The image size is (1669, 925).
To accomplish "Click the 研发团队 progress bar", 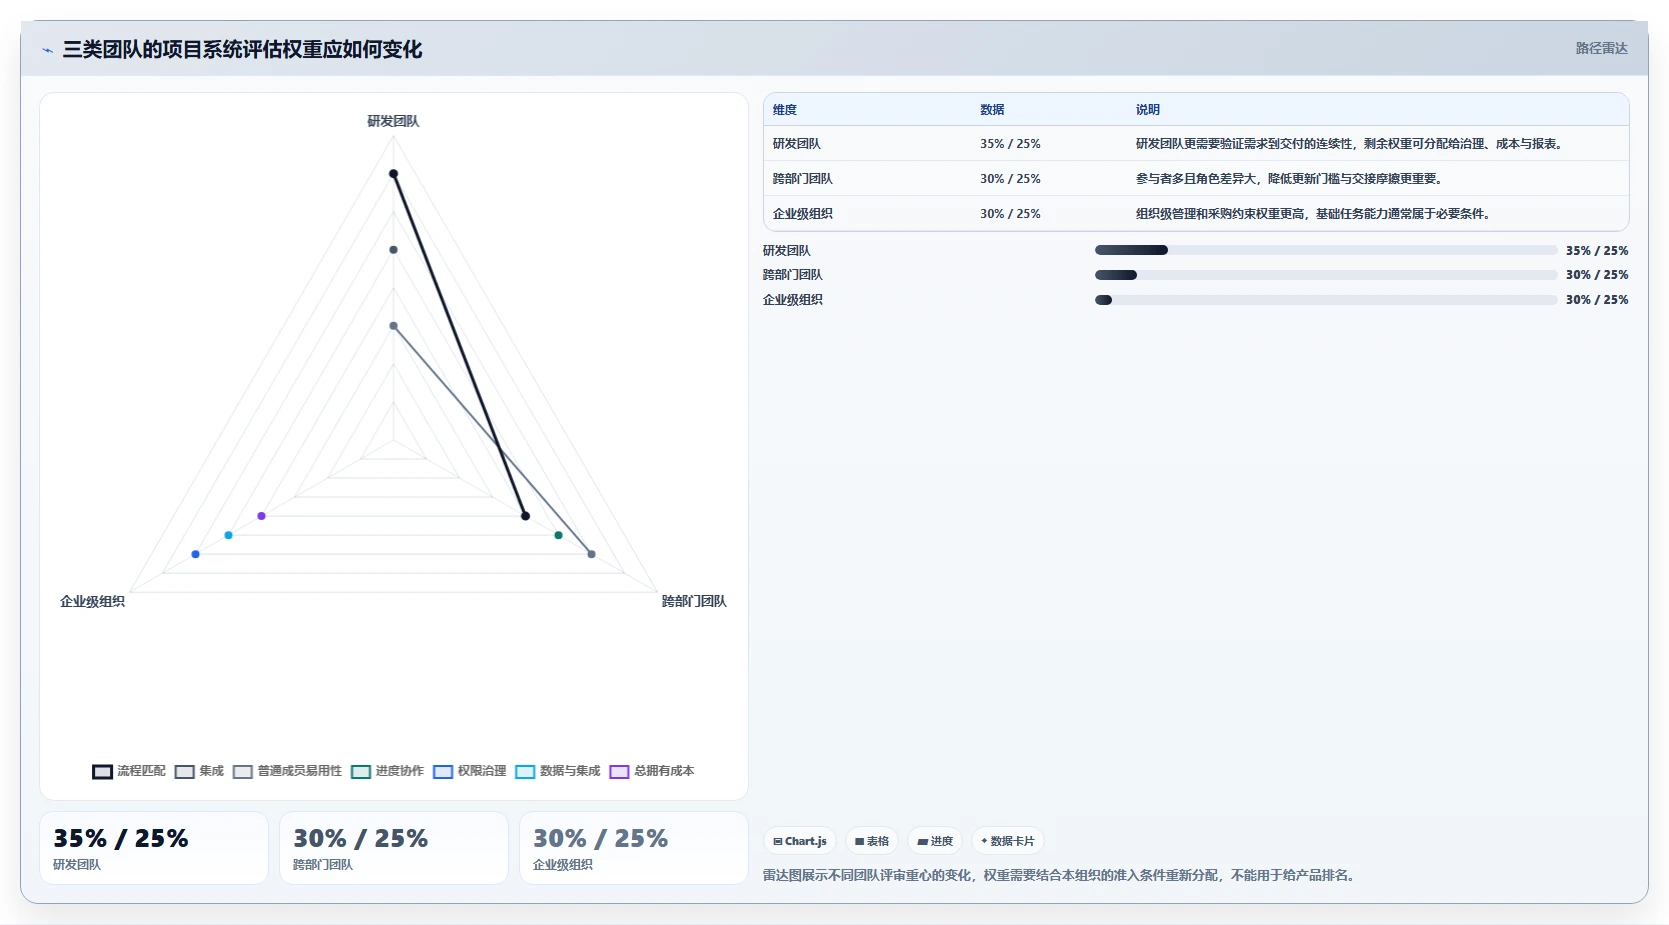I will (1326, 250).
